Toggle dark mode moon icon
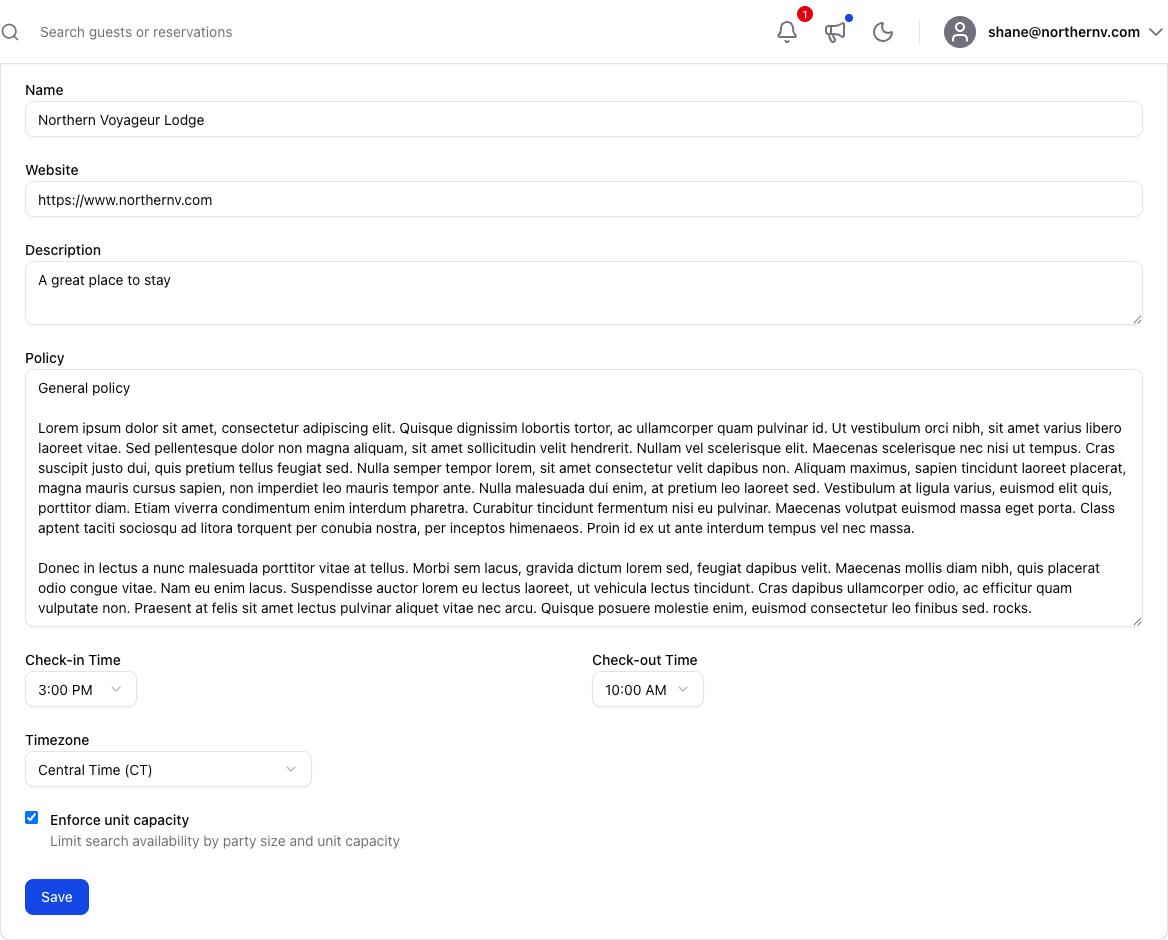Screen dimensions: 1168x940 [883, 32]
